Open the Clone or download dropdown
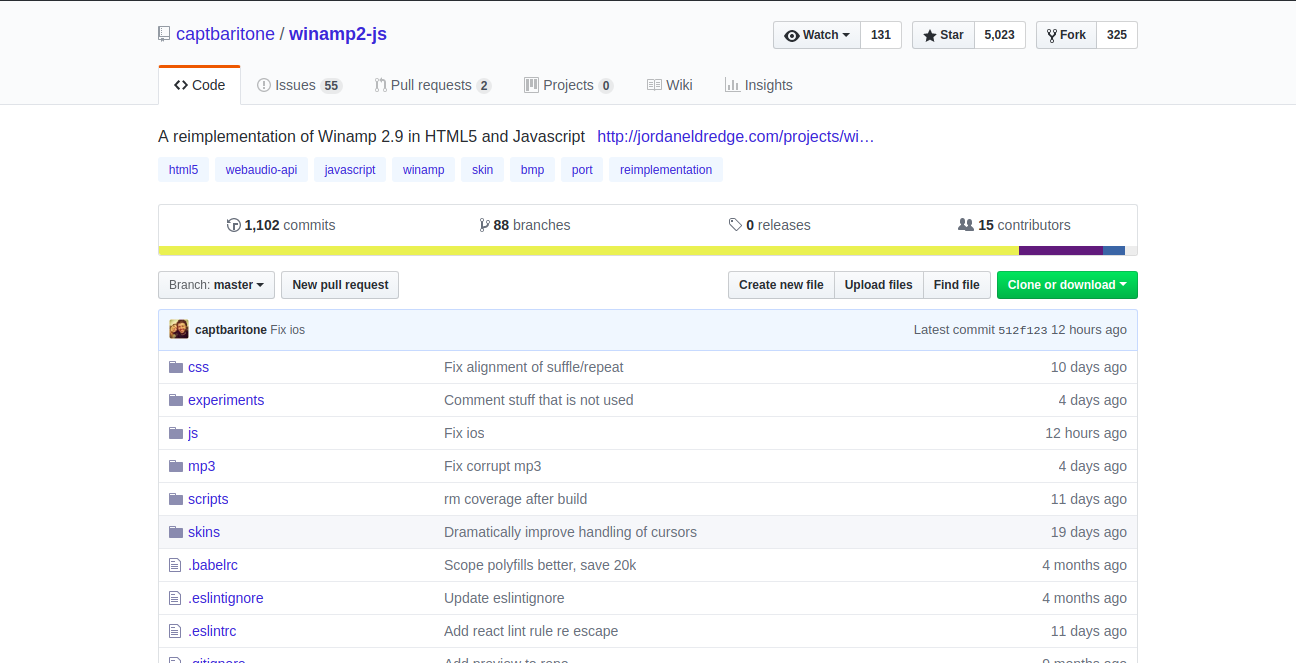The image size is (1296, 663). pos(1067,285)
